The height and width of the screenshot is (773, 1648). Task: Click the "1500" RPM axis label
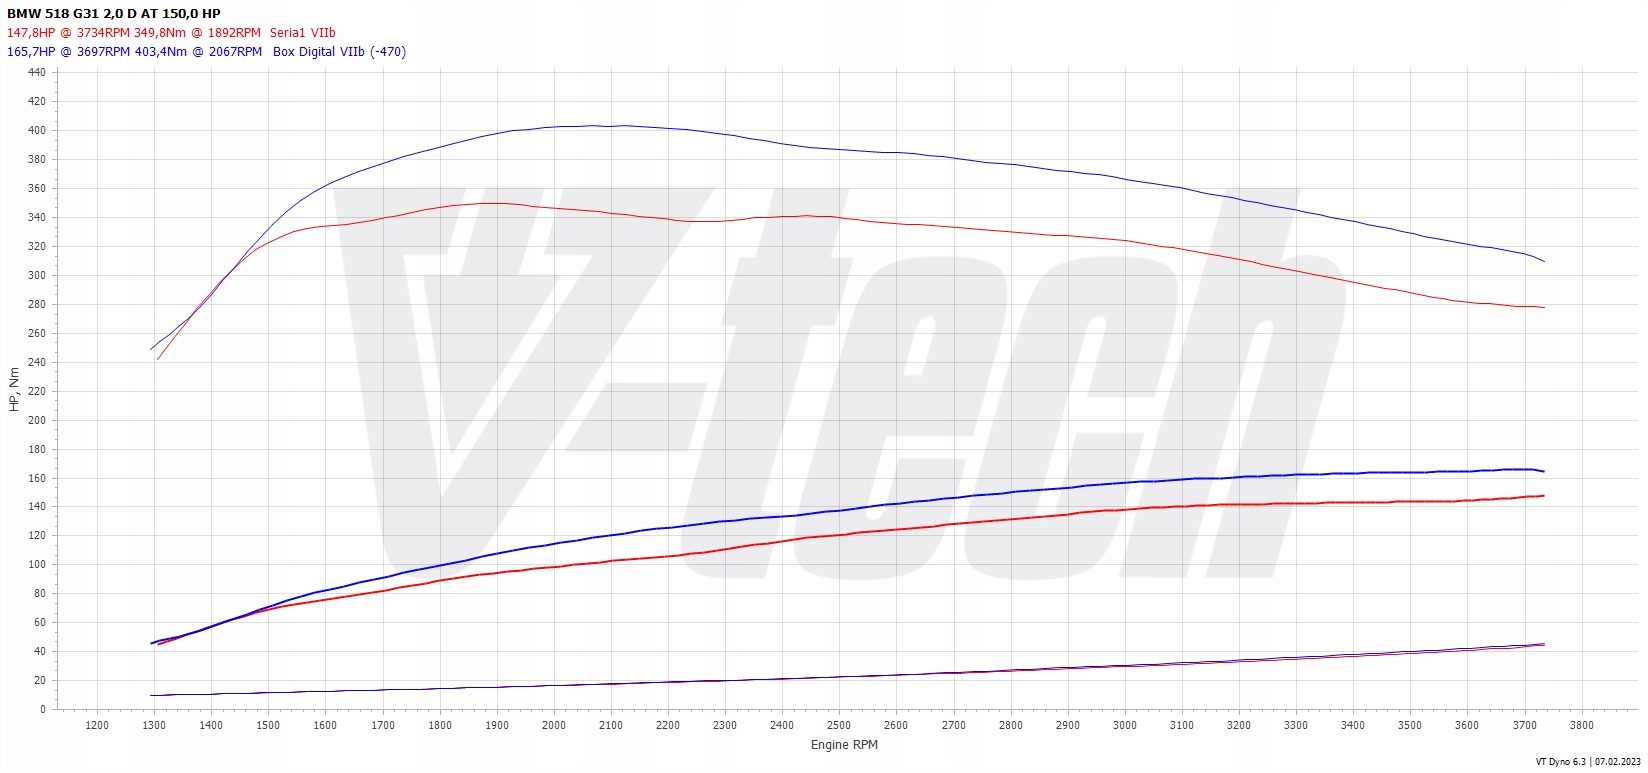pyautogui.click(x=268, y=726)
